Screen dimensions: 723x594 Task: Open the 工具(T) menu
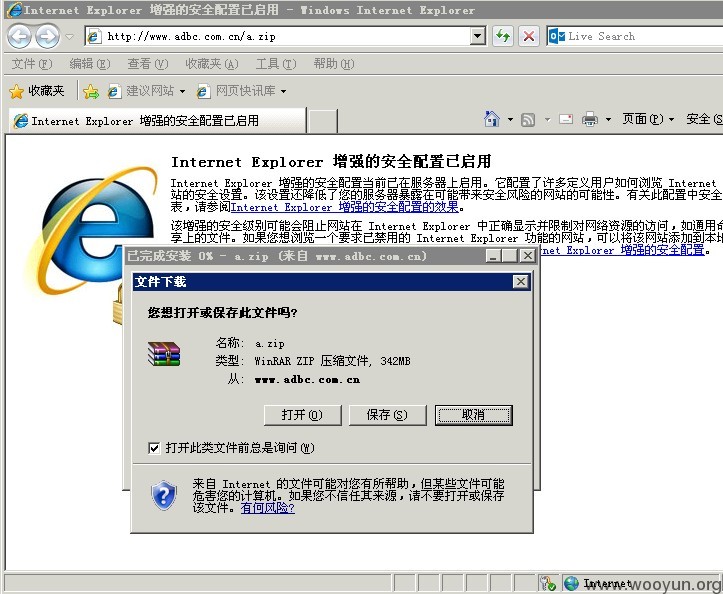[x=276, y=64]
